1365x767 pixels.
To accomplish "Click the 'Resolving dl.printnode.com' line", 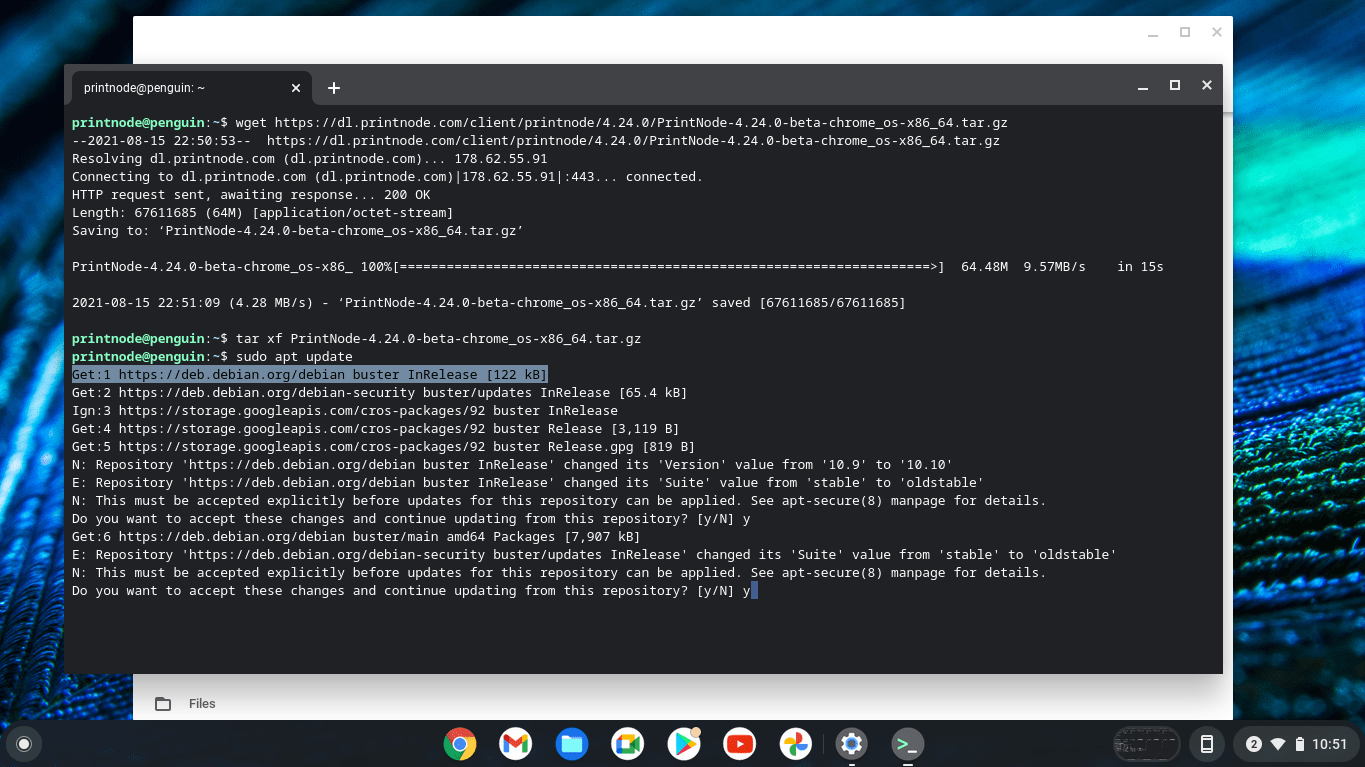I will 310,158.
